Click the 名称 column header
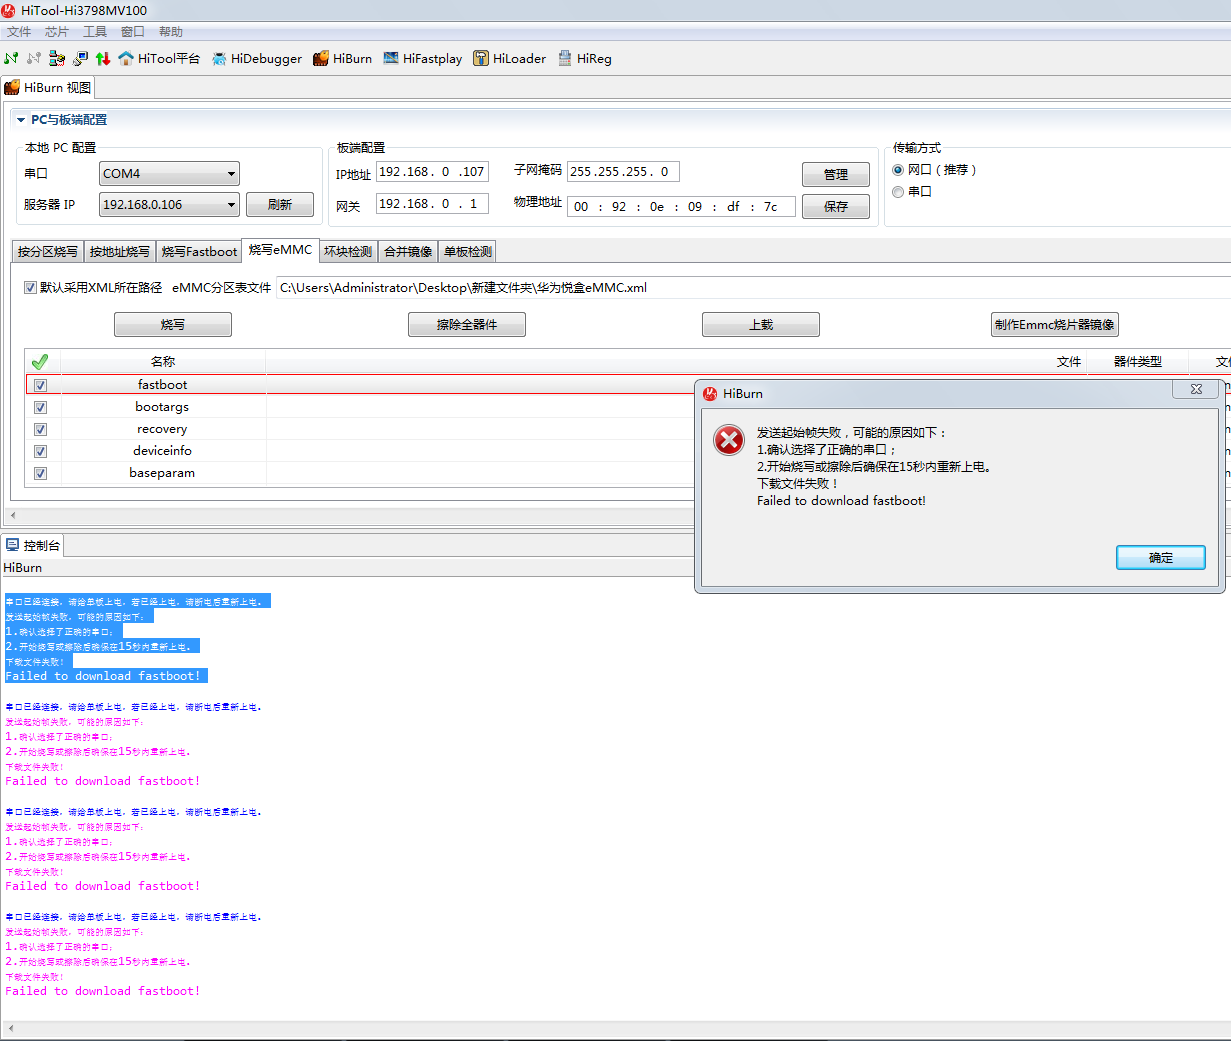1231x1041 pixels. tap(163, 361)
